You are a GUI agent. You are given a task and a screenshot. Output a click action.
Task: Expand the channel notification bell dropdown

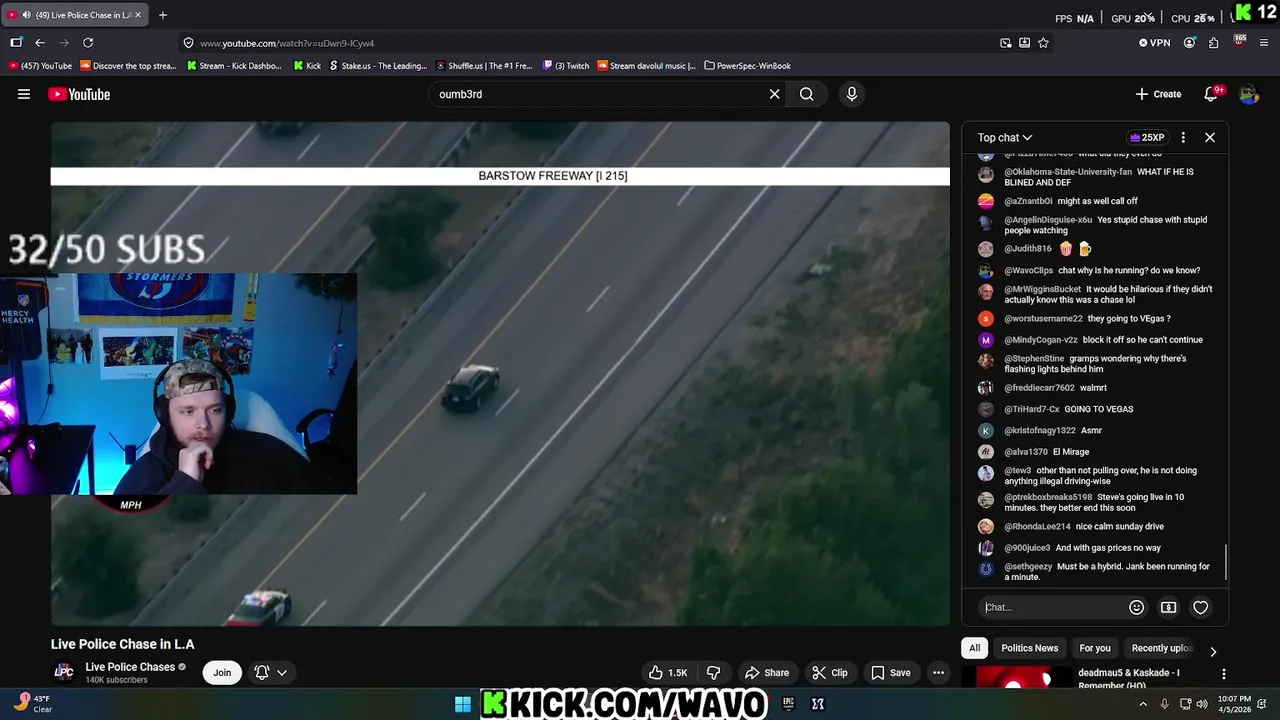(271, 673)
